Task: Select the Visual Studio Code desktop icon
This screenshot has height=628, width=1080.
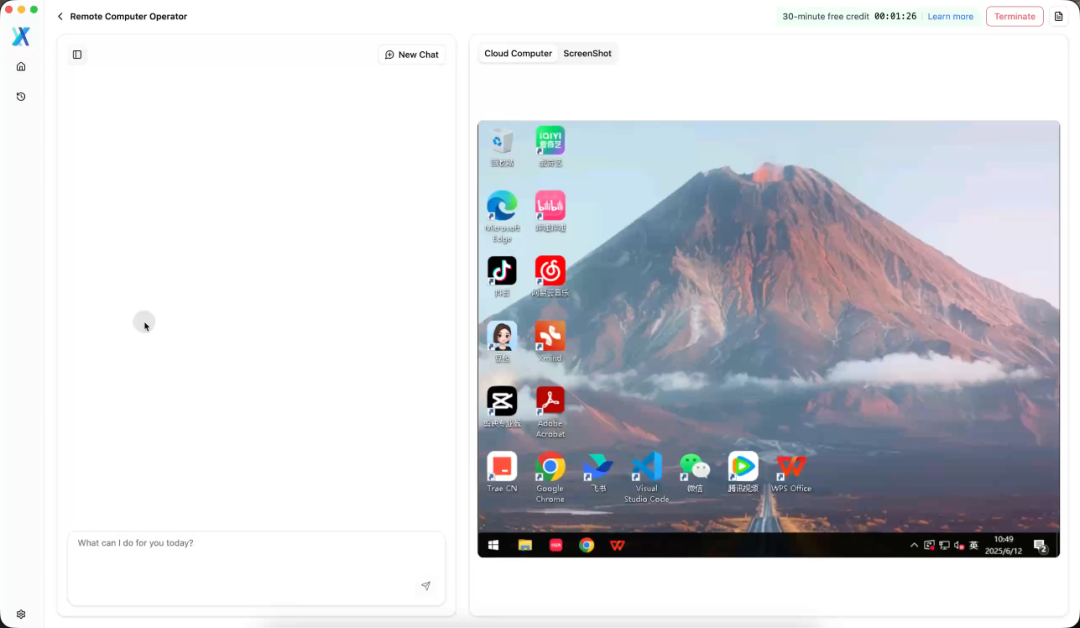Action: point(647,477)
